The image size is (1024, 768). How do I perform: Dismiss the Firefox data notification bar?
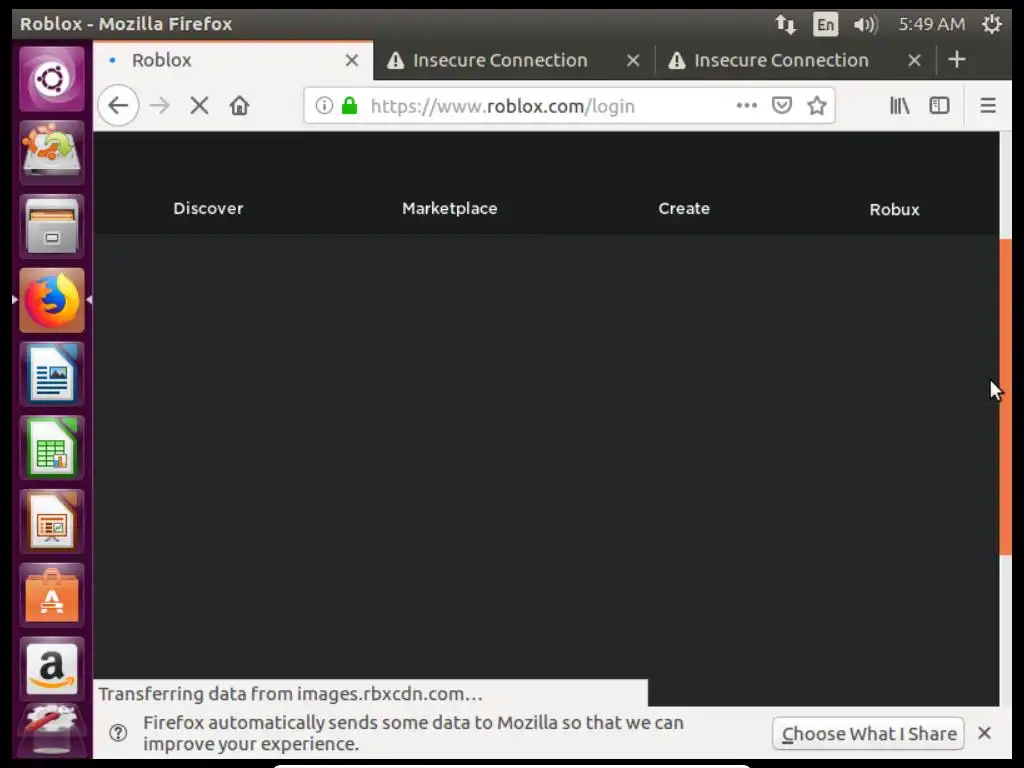(x=984, y=733)
